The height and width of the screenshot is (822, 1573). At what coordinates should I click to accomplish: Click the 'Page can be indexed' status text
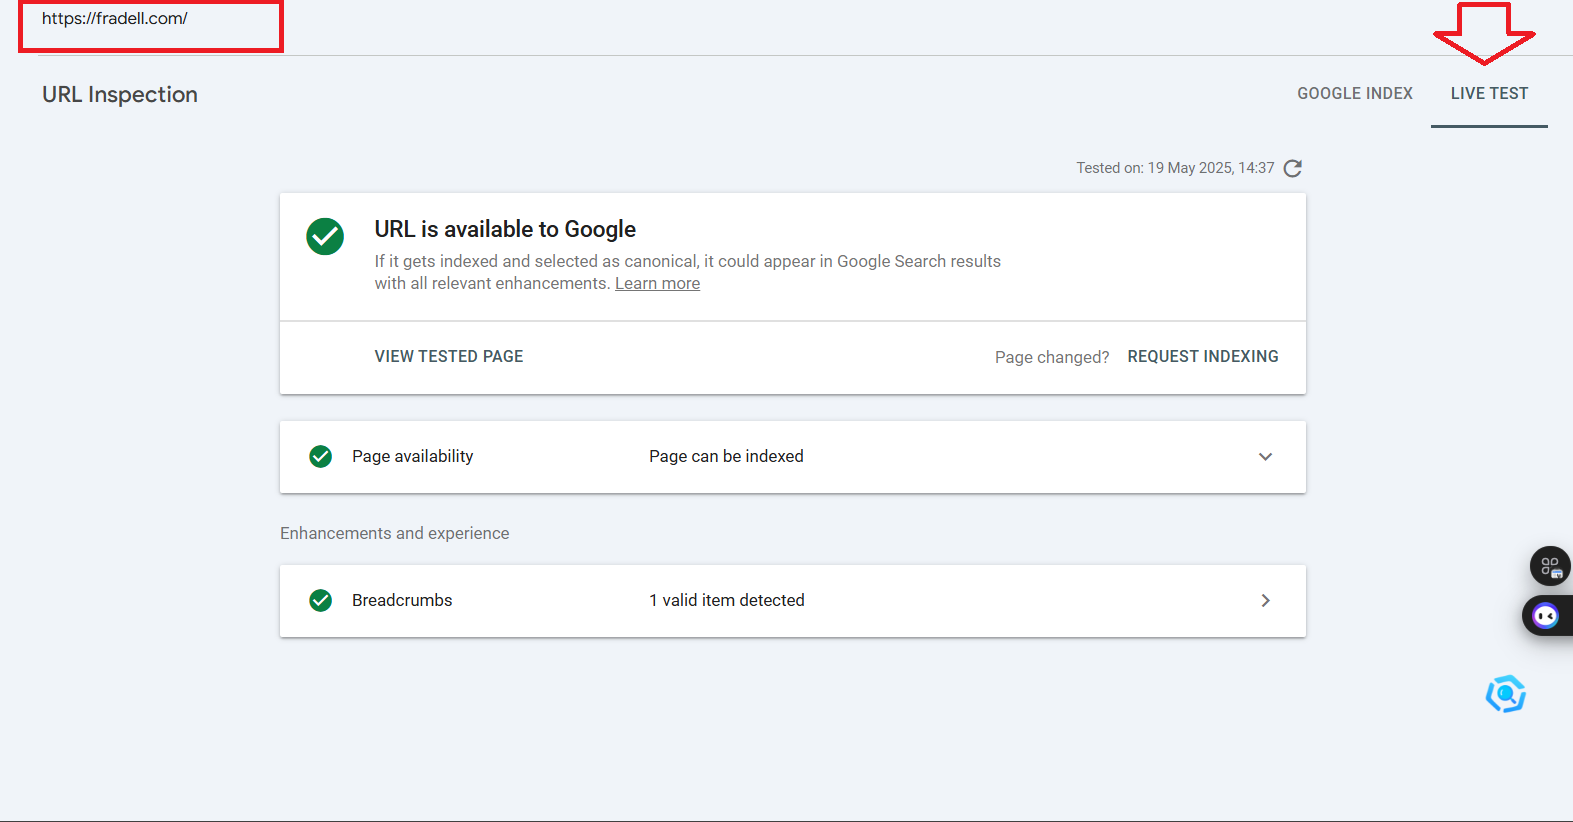[x=726, y=457]
